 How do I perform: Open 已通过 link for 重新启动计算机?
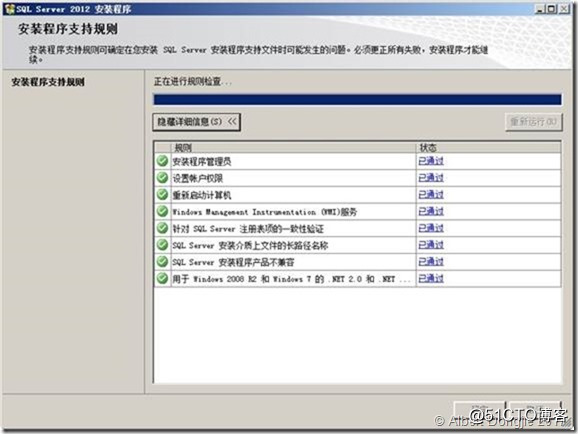pyautogui.click(x=431, y=194)
